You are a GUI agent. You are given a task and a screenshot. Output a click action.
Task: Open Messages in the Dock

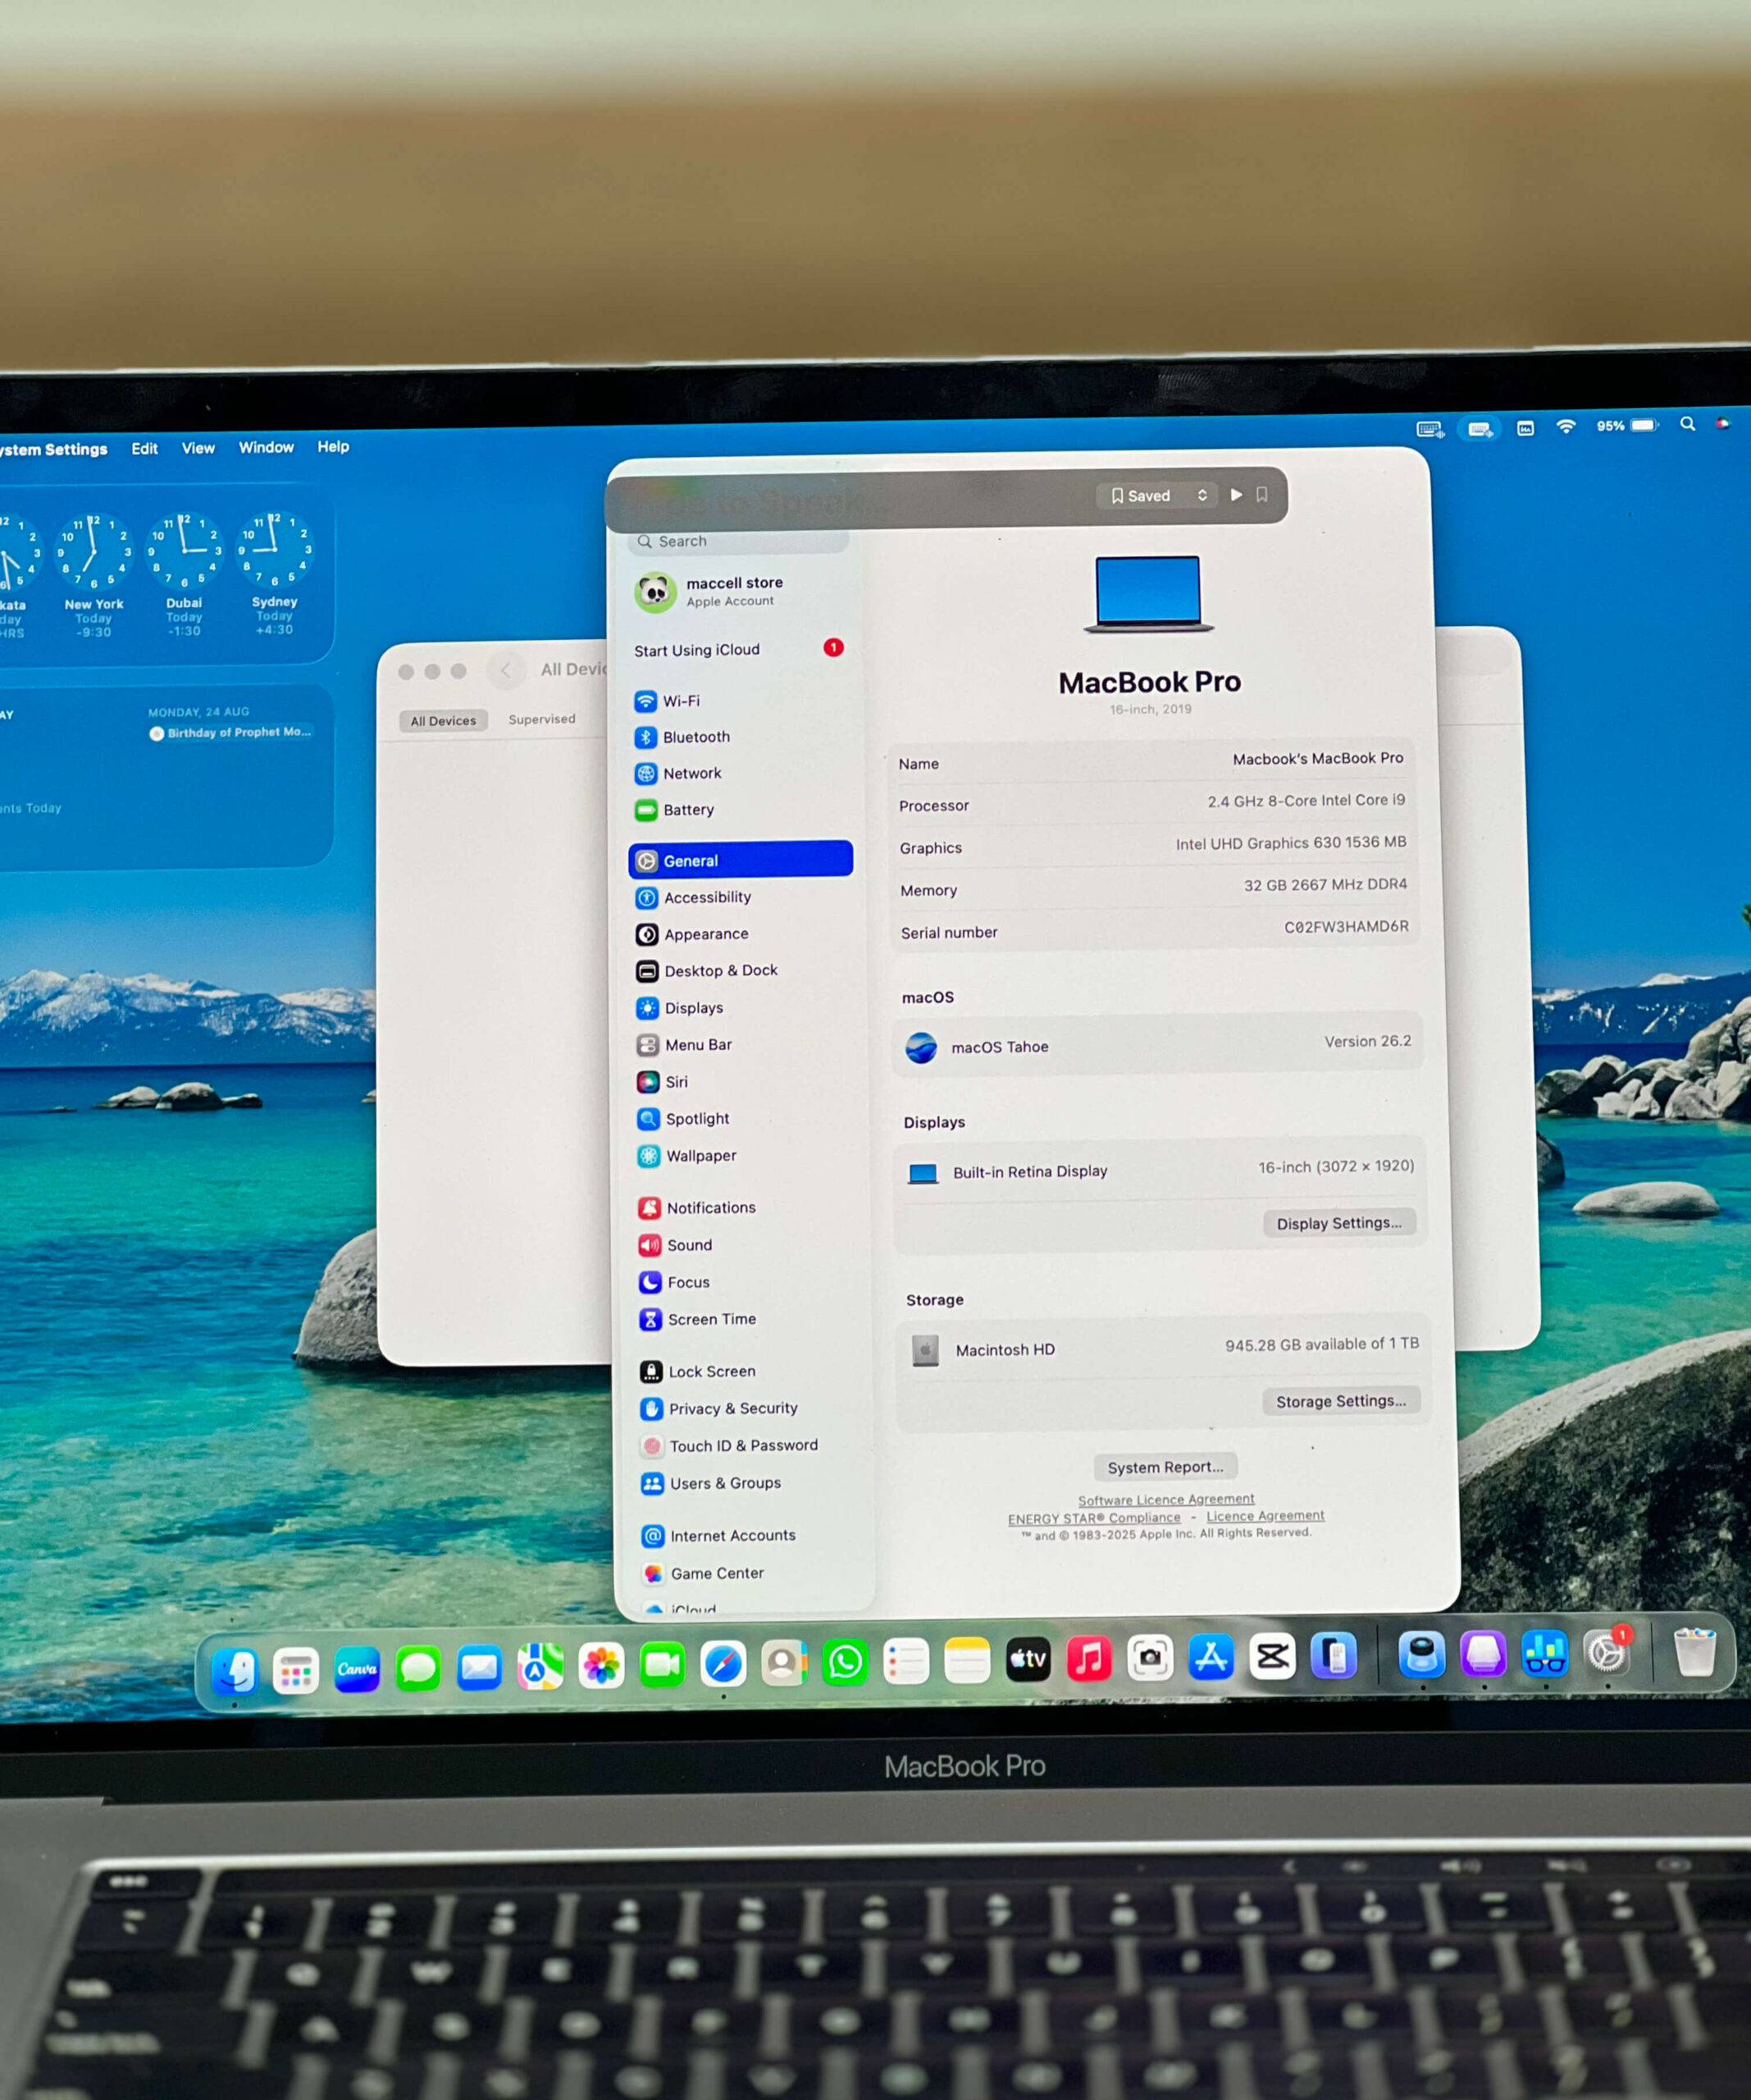point(418,1669)
